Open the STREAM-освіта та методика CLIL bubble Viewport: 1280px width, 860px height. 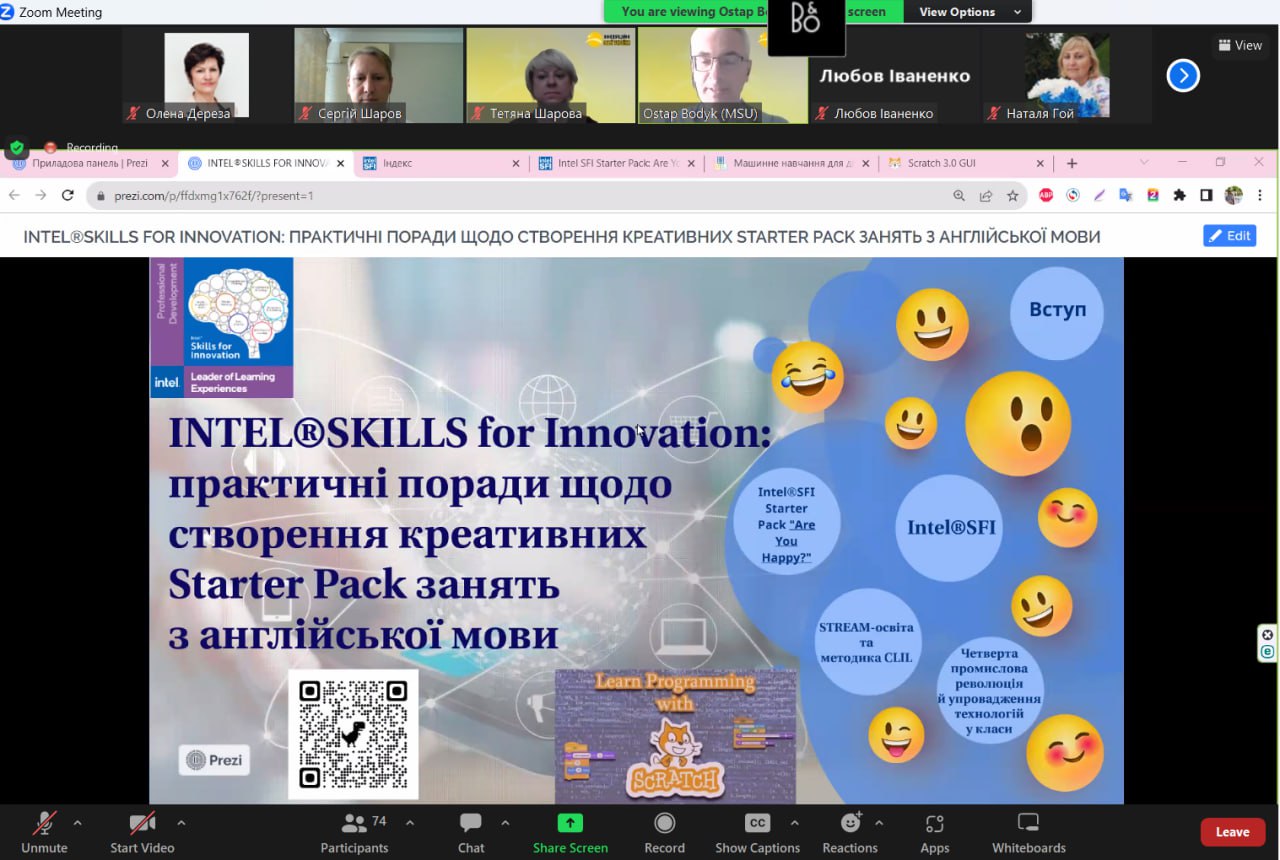tap(866, 641)
